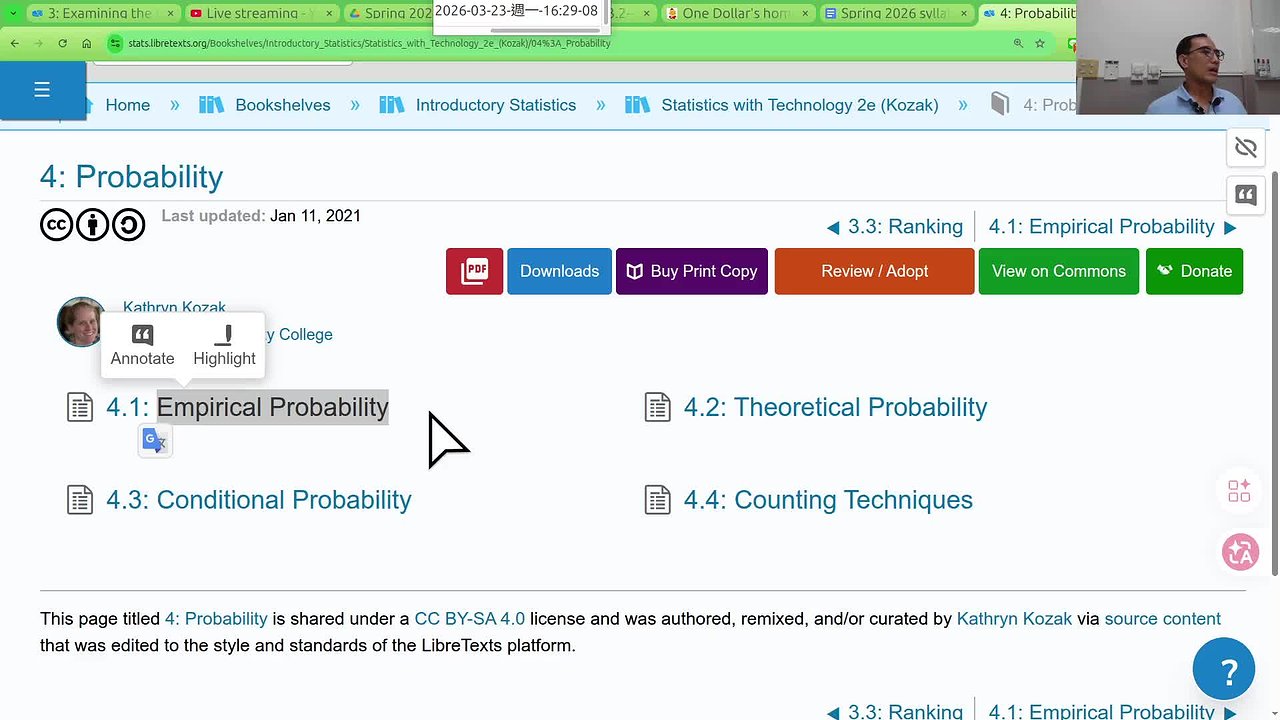Open the CC BY-SA 4.0 license link

469,619
